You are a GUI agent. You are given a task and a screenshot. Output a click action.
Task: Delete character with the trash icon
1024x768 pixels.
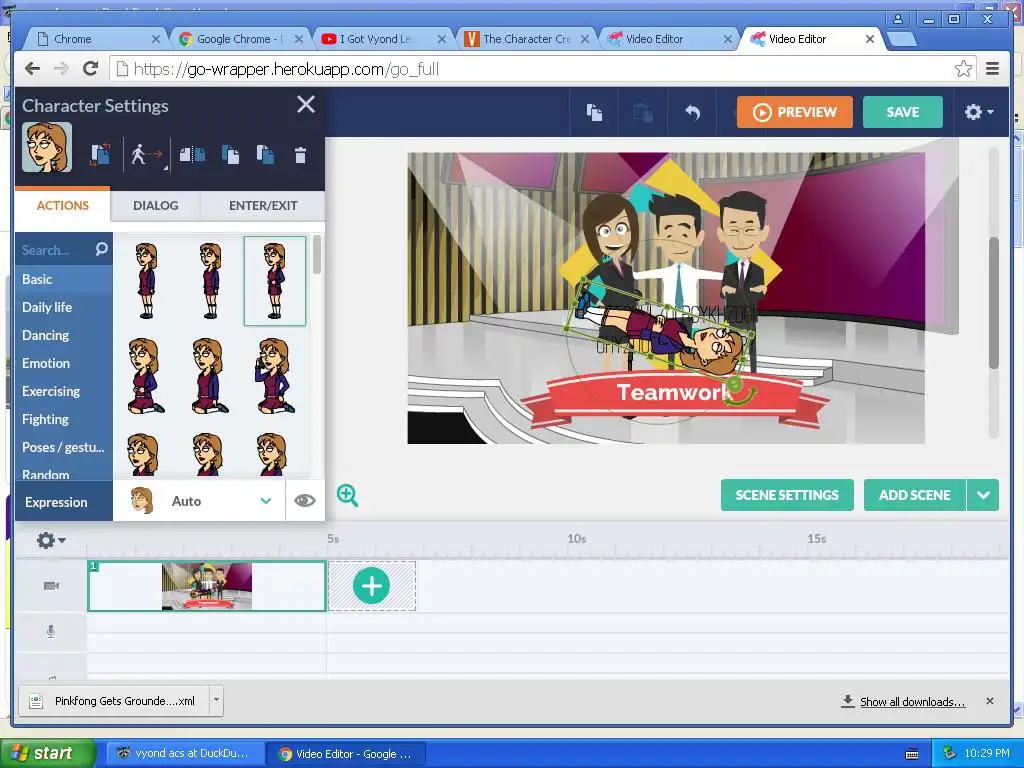[300, 155]
